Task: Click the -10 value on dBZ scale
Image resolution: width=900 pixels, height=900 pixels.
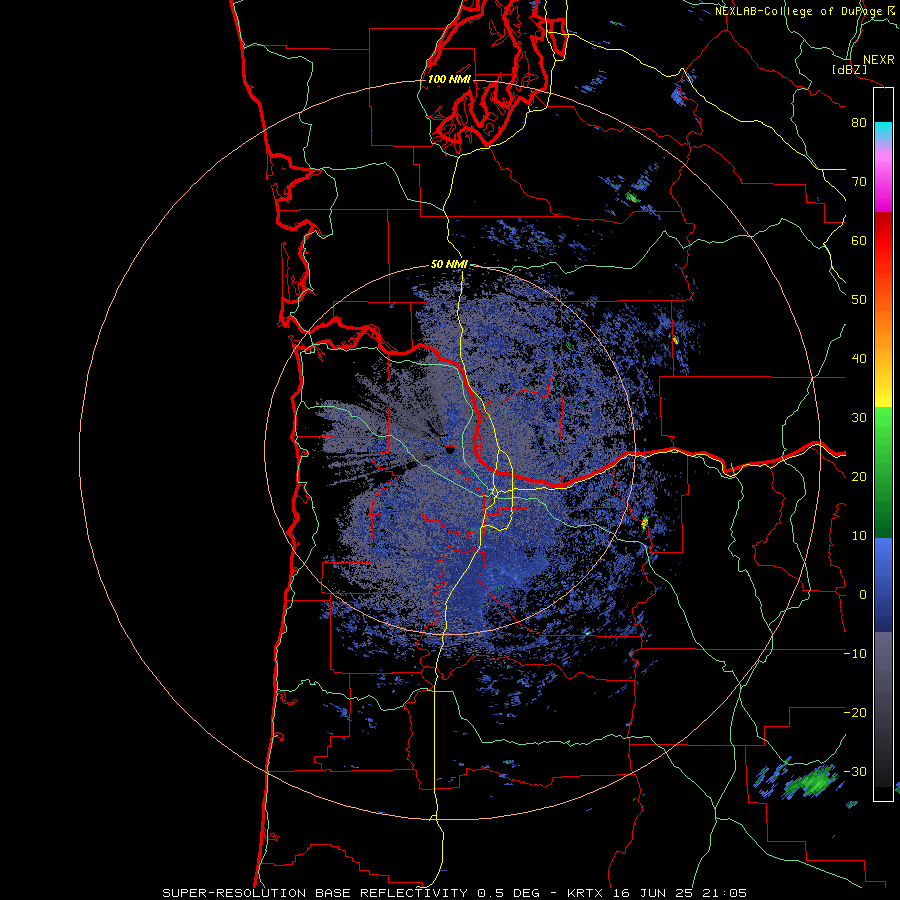Action: (x=855, y=654)
